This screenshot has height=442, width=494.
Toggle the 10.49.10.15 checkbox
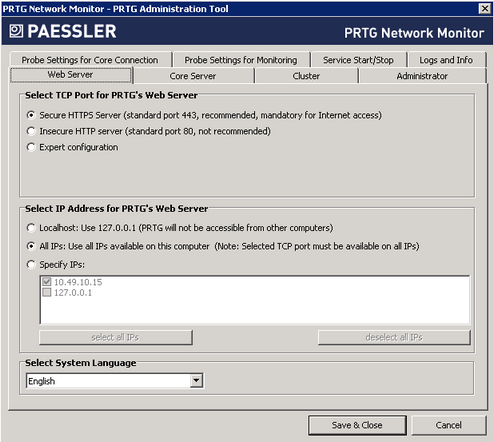pyautogui.click(x=47, y=282)
